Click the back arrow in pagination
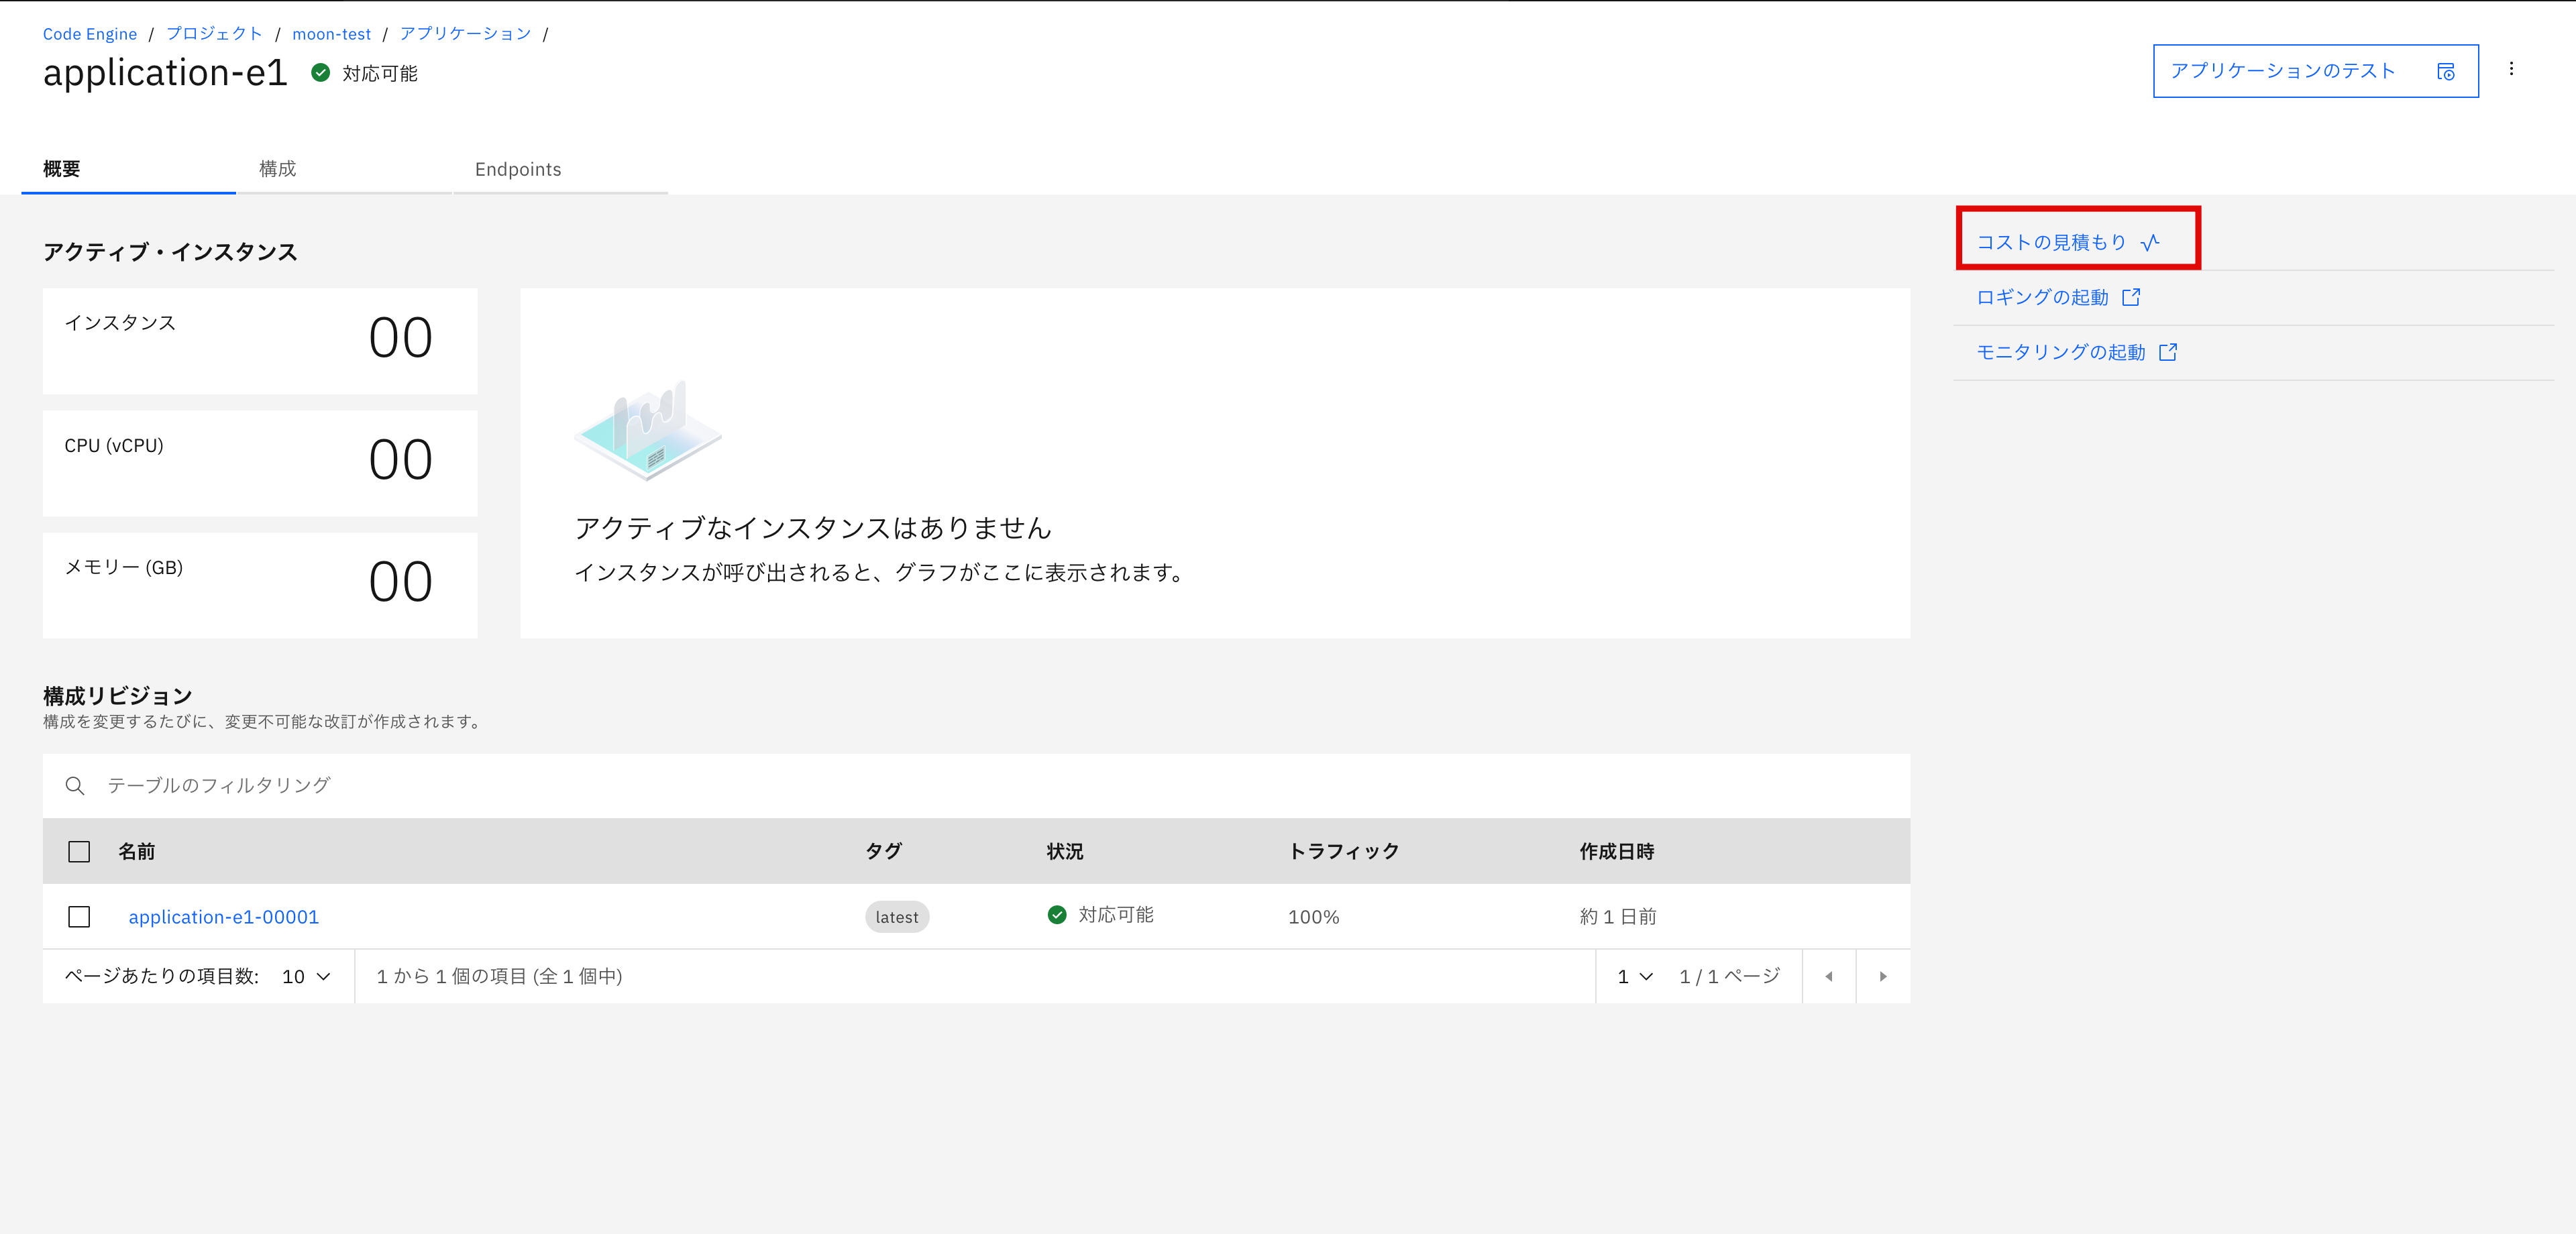 click(1829, 976)
